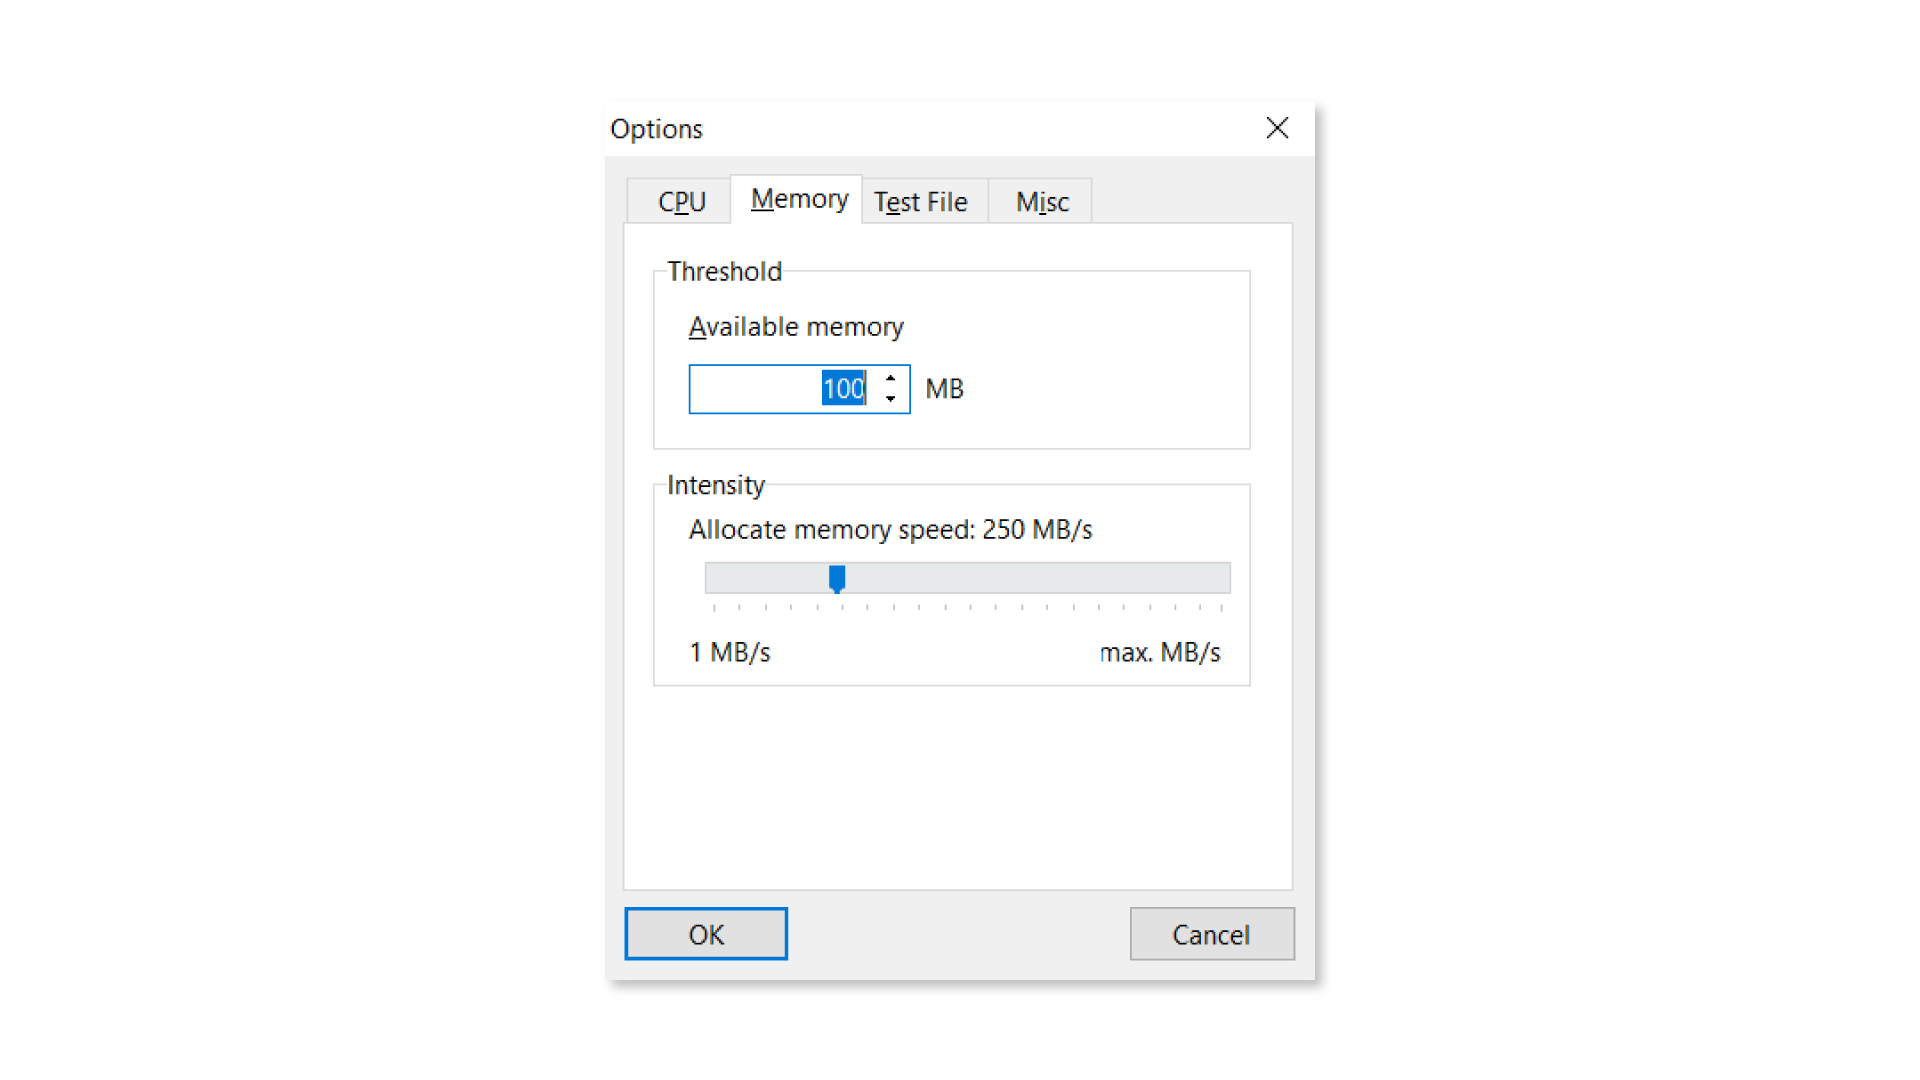Click the Options title bar text
Viewport: 1920px width, 1080px height.
coord(657,129)
